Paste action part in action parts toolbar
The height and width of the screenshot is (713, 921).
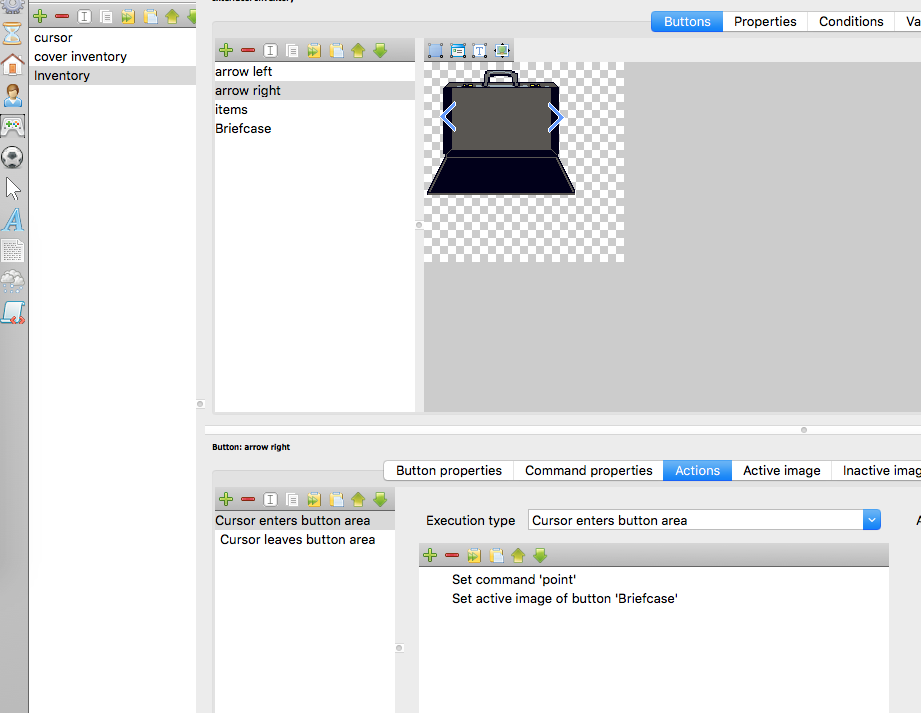click(496, 555)
